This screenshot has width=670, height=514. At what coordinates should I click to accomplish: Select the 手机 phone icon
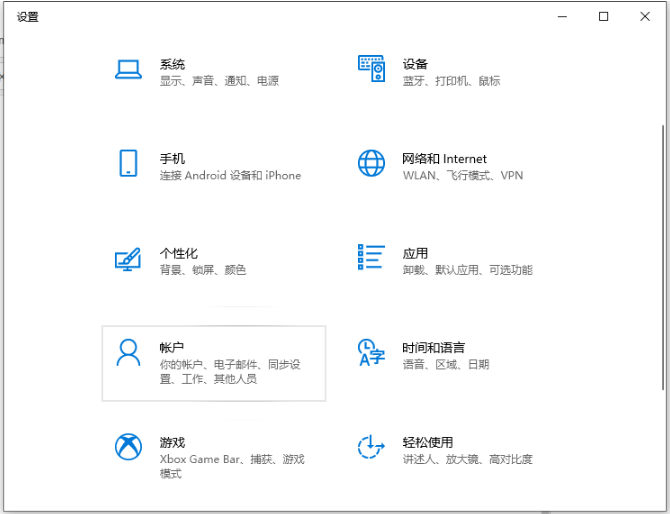[x=128, y=163]
